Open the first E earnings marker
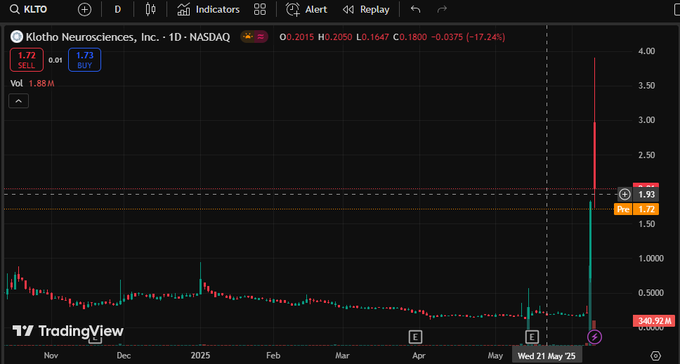This screenshot has height=364, width=680. pos(415,337)
